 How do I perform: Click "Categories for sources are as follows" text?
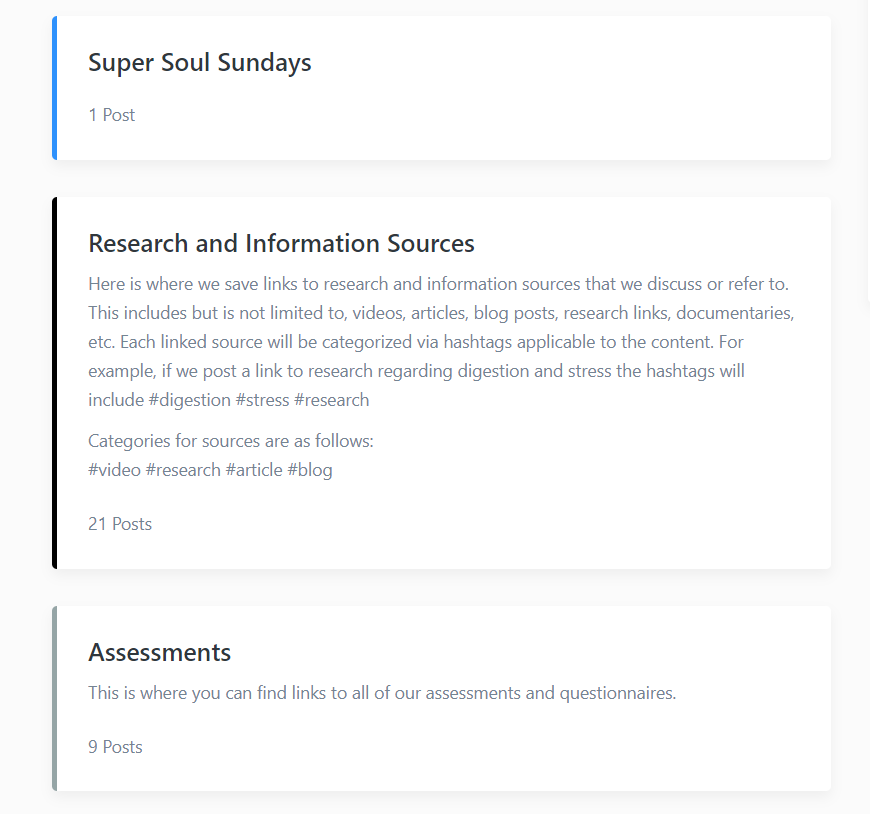(x=231, y=441)
